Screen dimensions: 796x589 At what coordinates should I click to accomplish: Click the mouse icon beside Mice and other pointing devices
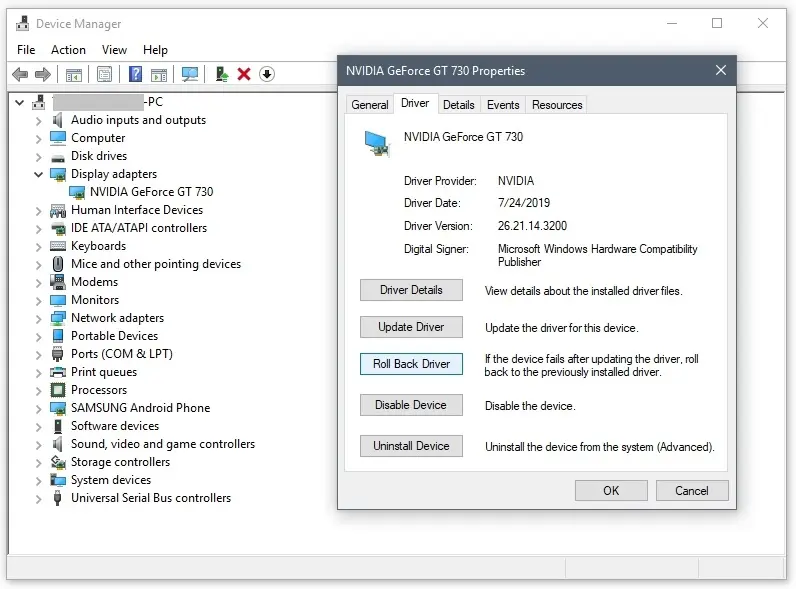click(58, 264)
